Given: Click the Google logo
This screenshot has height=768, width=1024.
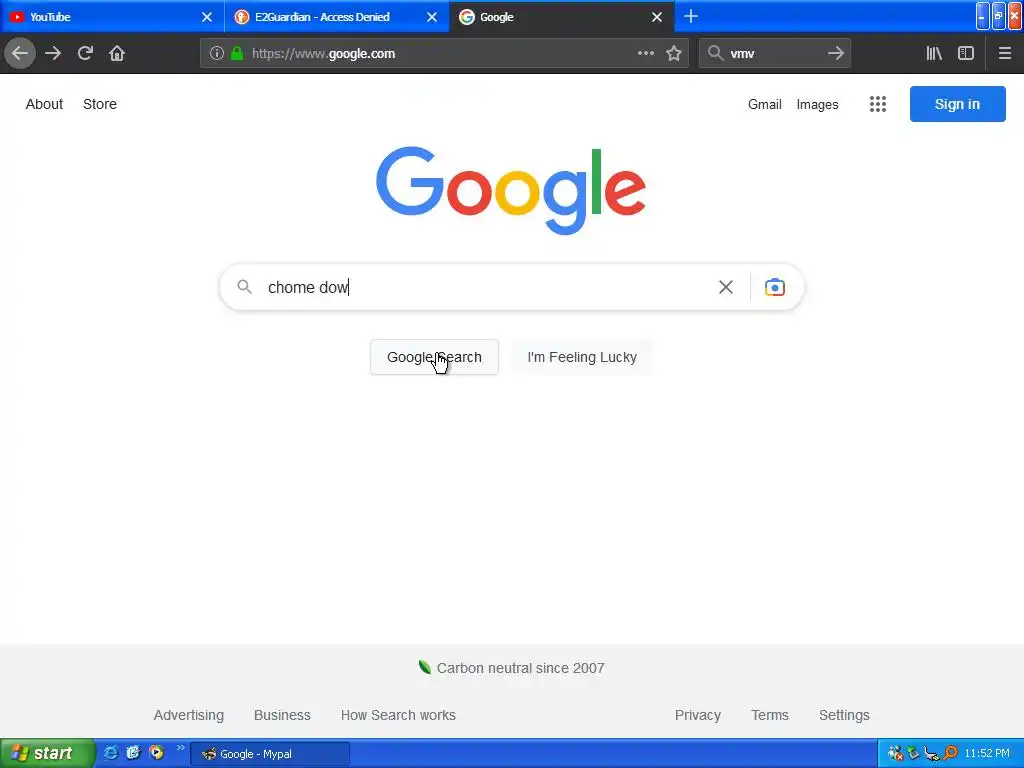Looking at the screenshot, I should coord(511,189).
